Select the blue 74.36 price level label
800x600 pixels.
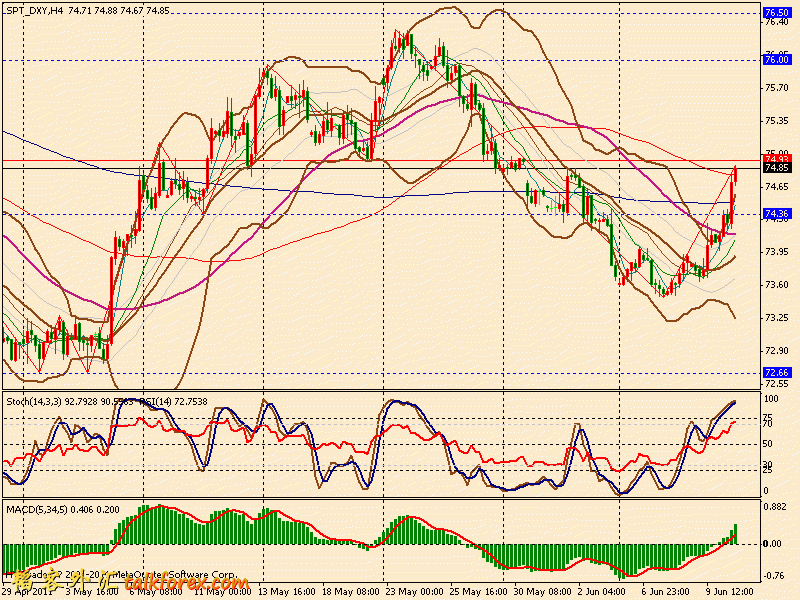[777, 214]
